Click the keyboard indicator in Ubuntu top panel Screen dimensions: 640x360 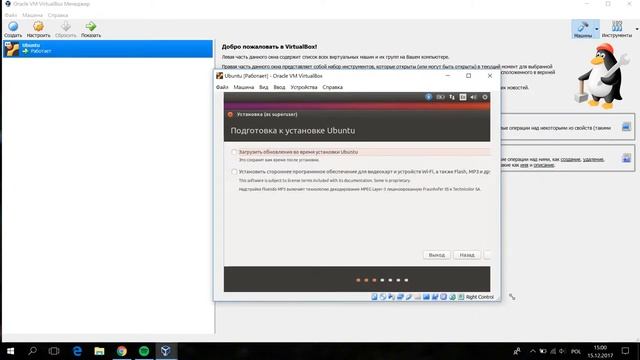pos(440,97)
